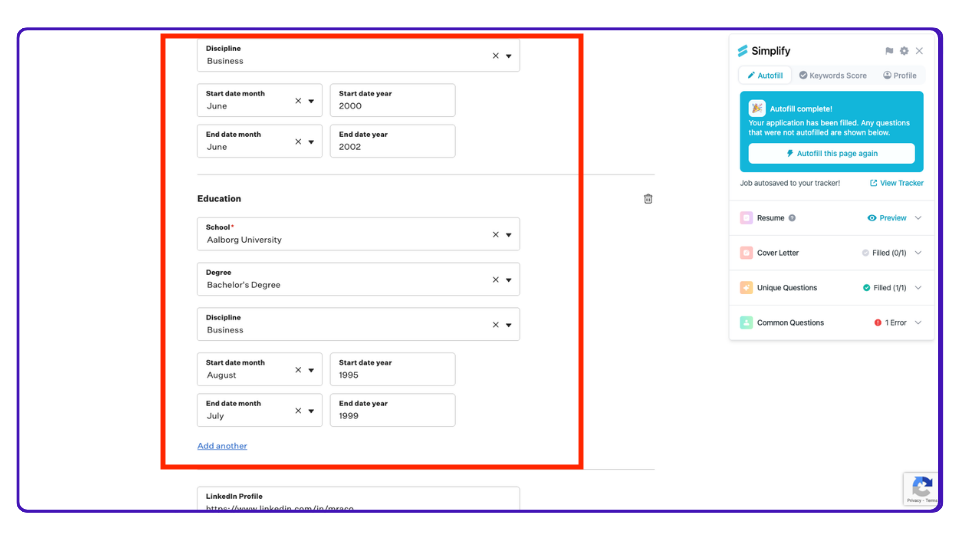Preview the resume
This screenshot has height=540, width=960.
tap(887, 218)
